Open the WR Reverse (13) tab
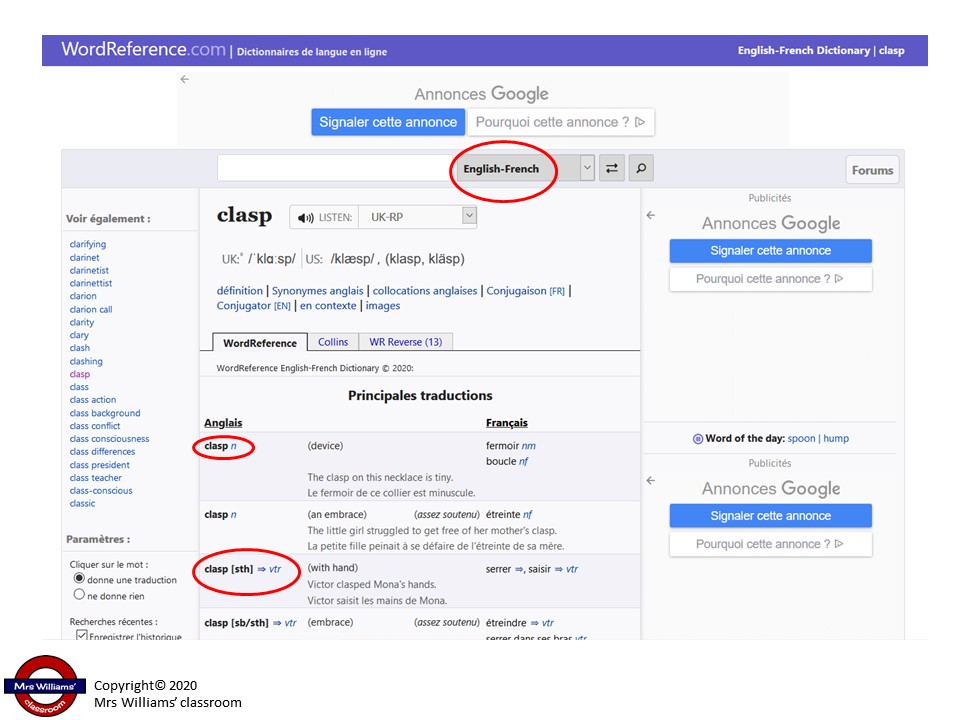 pos(405,342)
